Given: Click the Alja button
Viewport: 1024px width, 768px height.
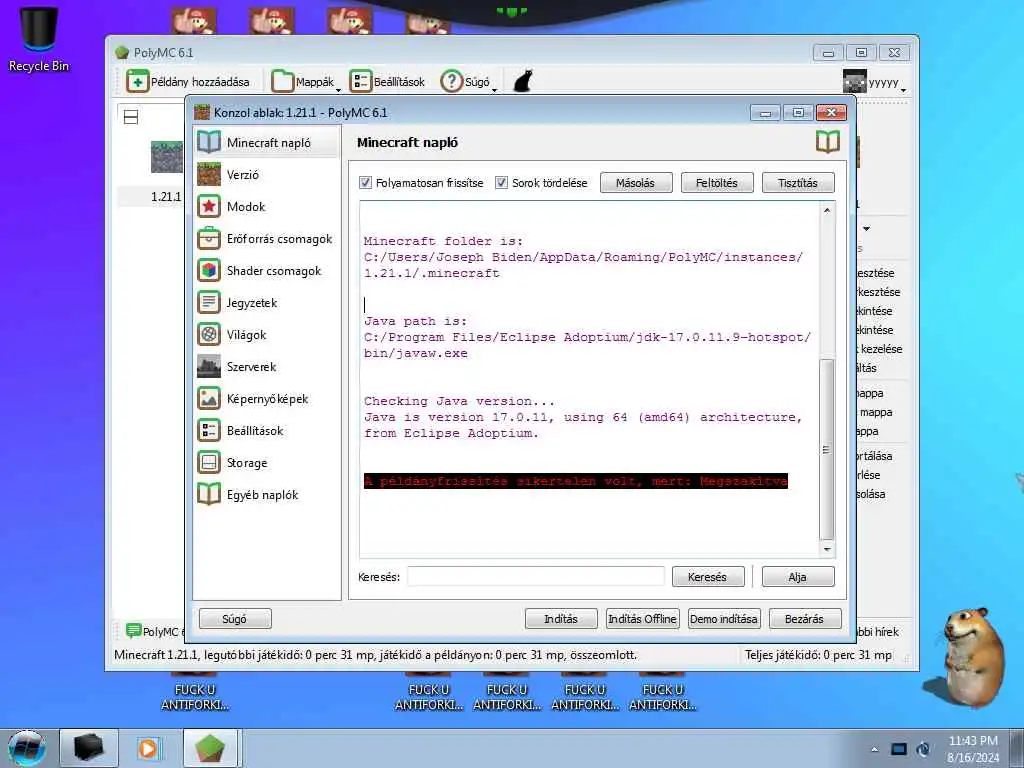Looking at the screenshot, I should click(x=797, y=577).
